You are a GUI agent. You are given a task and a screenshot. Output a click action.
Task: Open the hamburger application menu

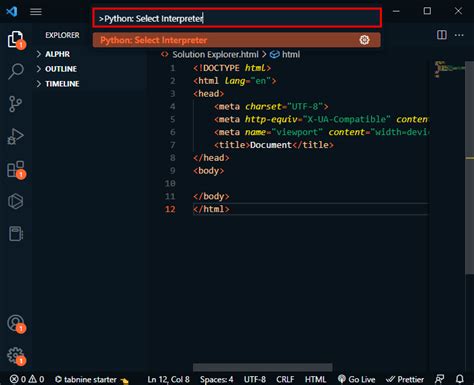pos(36,12)
